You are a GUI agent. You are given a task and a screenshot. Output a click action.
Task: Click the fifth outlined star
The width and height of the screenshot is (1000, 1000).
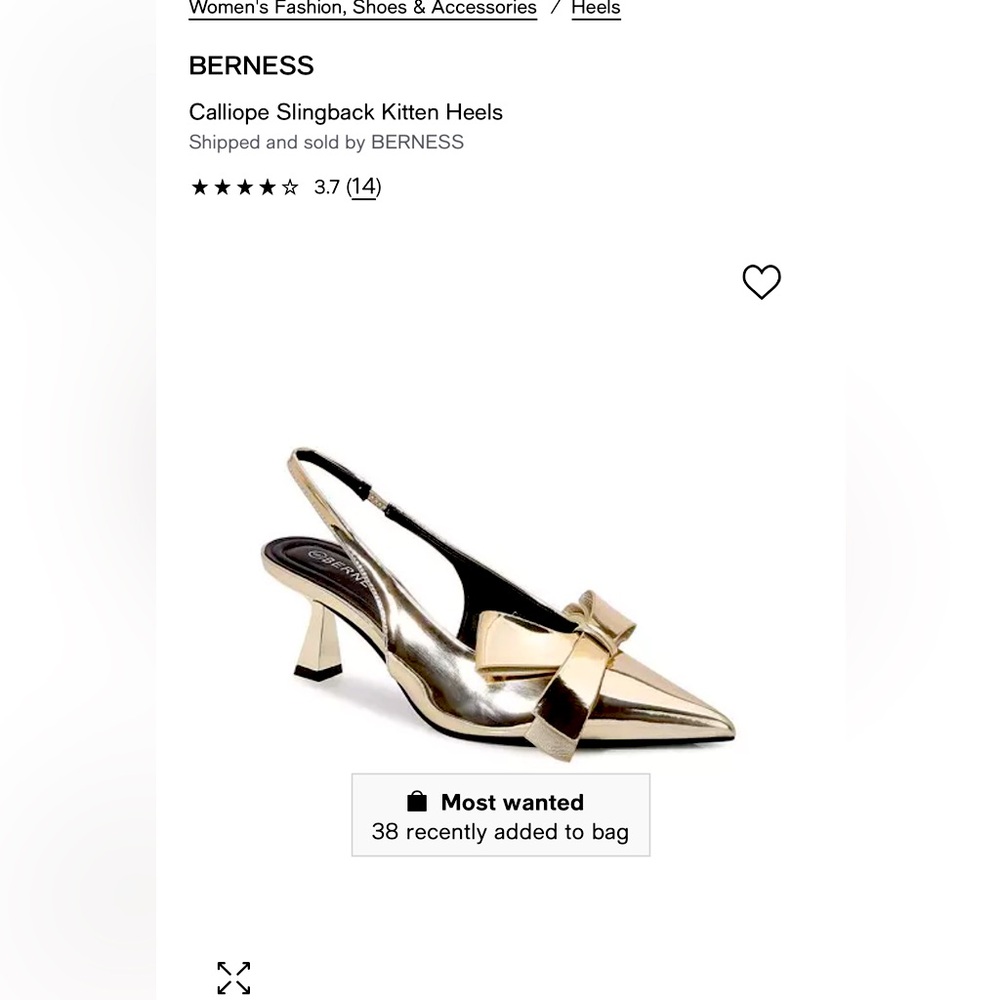point(290,186)
